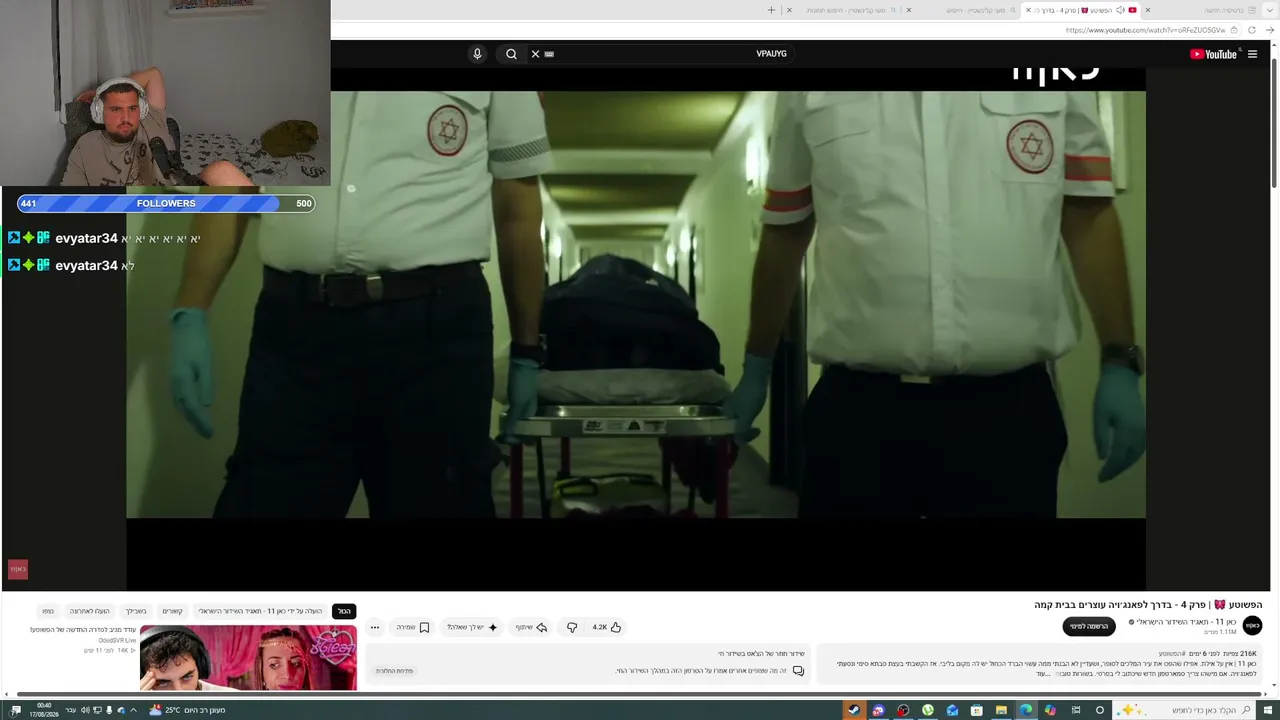This screenshot has width=1280, height=720.
Task: Select the הועלו לאחרונה filter chip
Action: coord(89,611)
